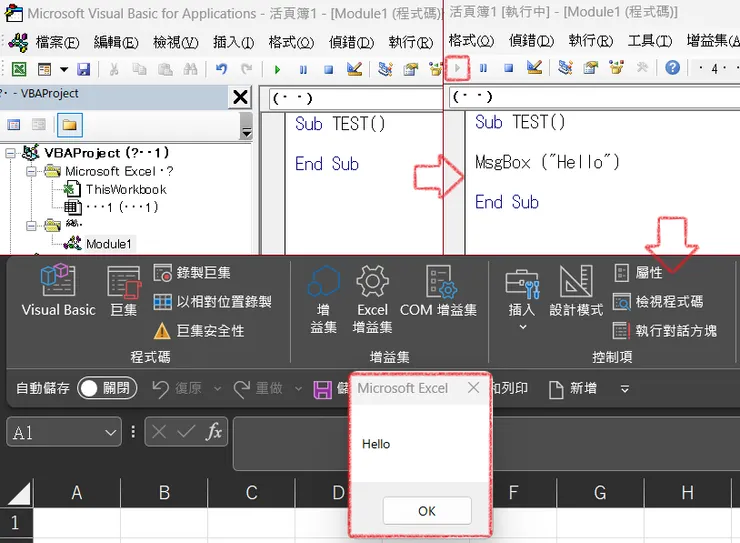Select Module1 in the project tree
The image size is (740, 543).
(109, 244)
